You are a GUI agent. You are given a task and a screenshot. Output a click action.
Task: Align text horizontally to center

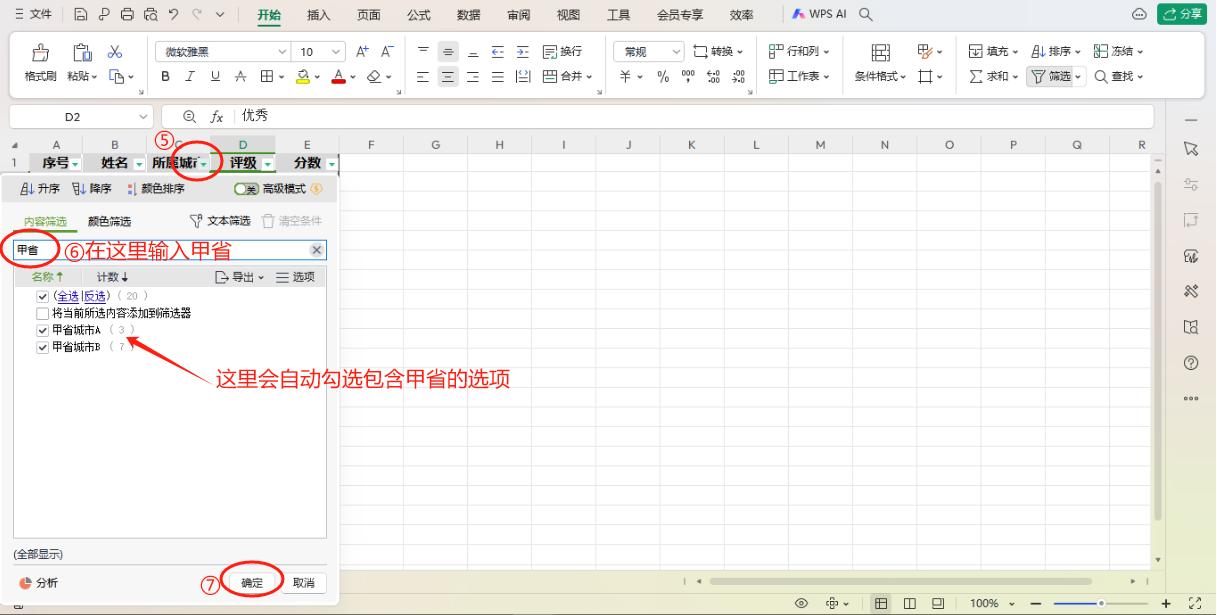pyautogui.click(x=448, y=77)
